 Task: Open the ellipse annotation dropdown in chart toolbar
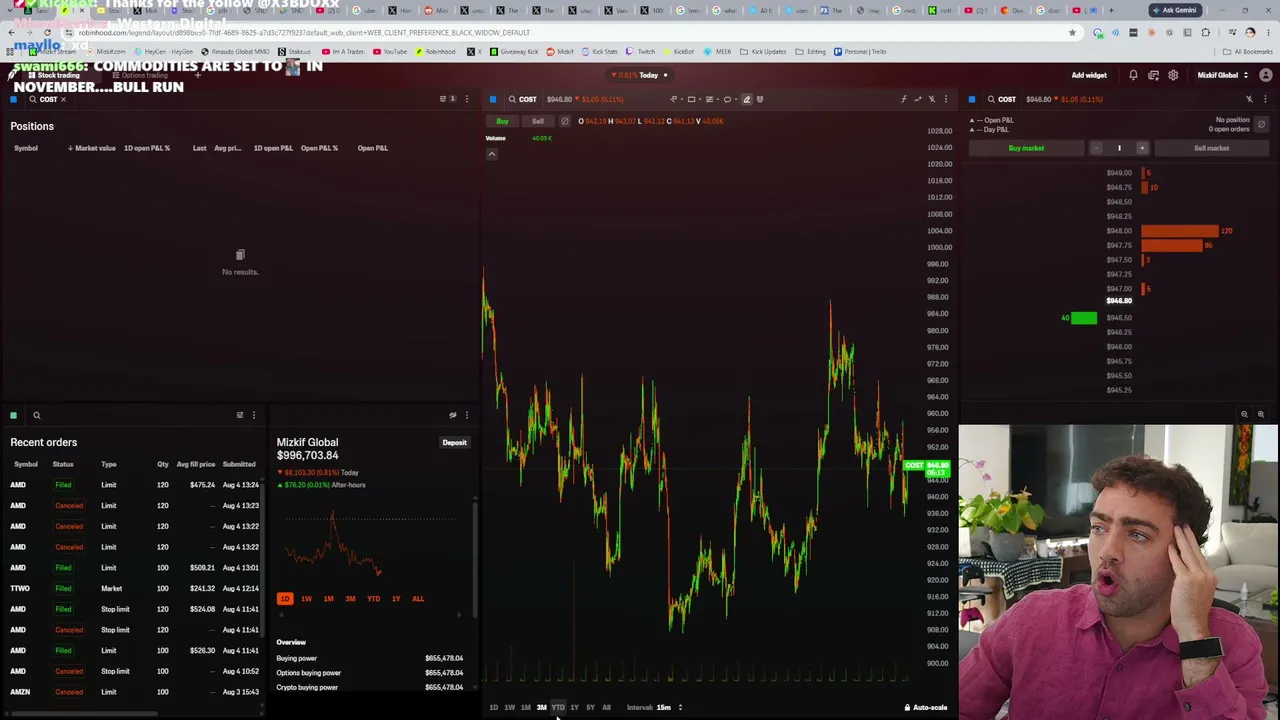pos(729,99)
